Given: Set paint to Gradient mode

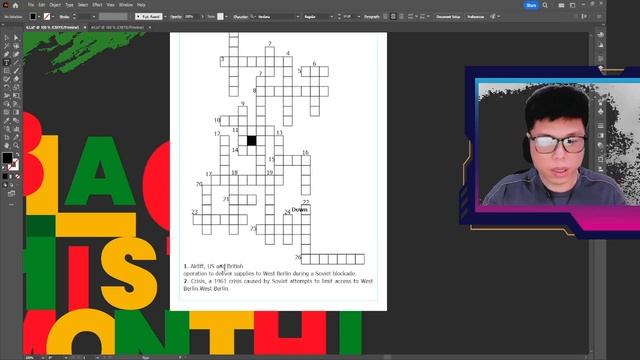Looking at the screenshot, I should (x=11, y=176).
